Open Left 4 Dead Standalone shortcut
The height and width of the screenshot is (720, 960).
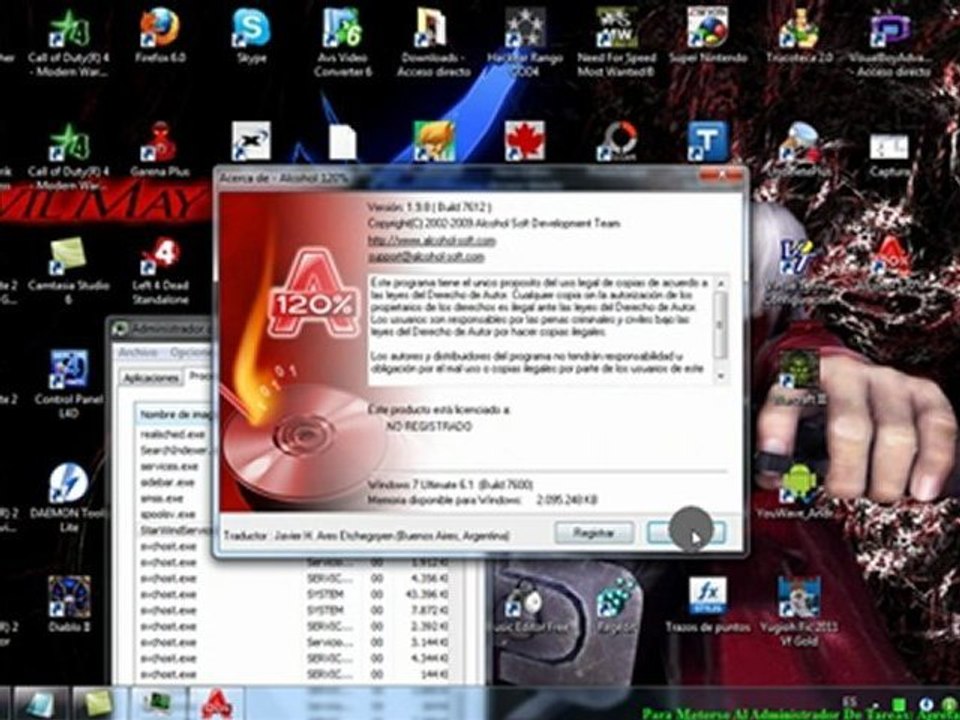click(x=160, y=271)
